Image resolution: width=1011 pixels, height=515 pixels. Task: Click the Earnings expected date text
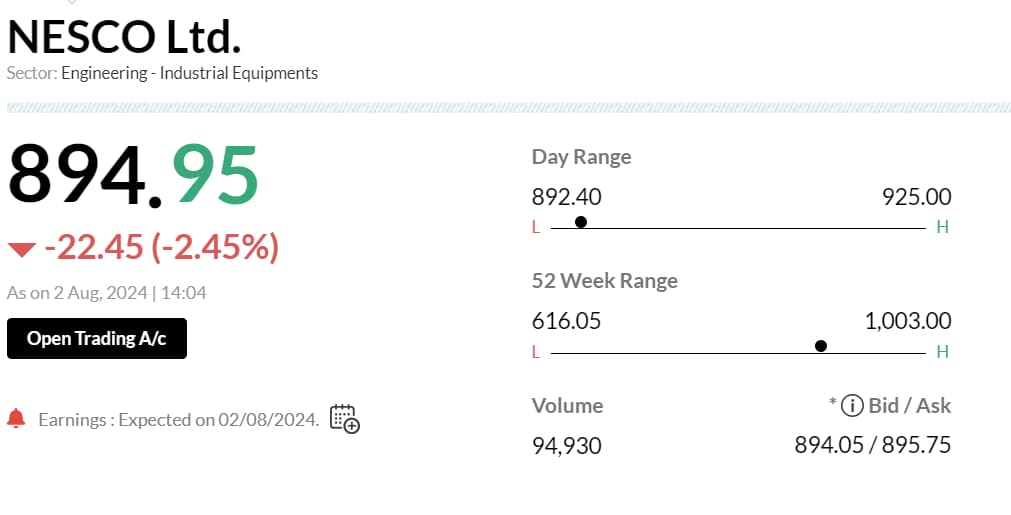click(x=179, y=420)
